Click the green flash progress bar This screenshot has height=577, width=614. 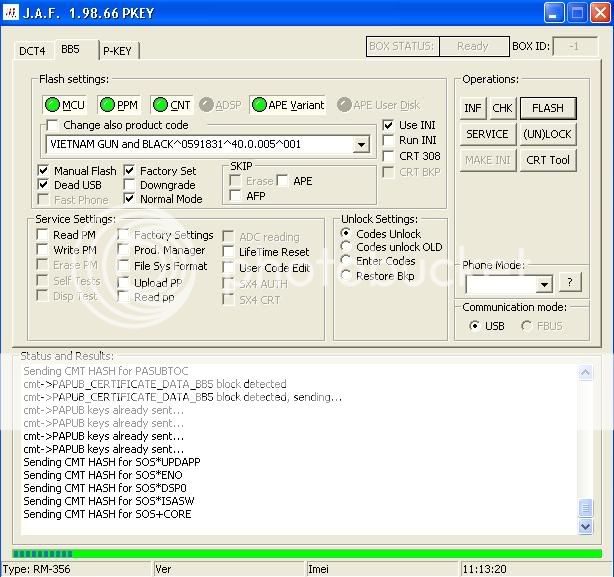point(306,553)
